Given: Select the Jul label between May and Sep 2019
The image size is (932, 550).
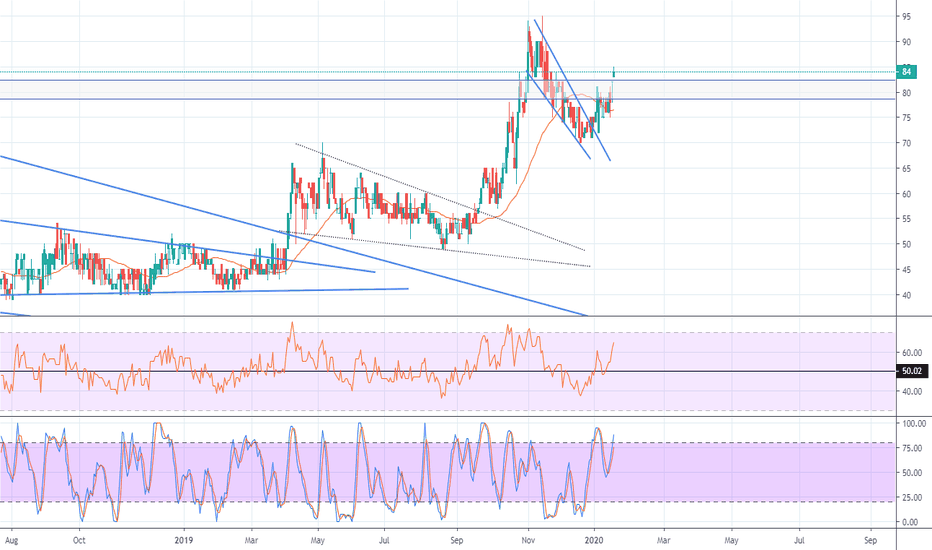Looking at the screenshot, I should [384, 540].
